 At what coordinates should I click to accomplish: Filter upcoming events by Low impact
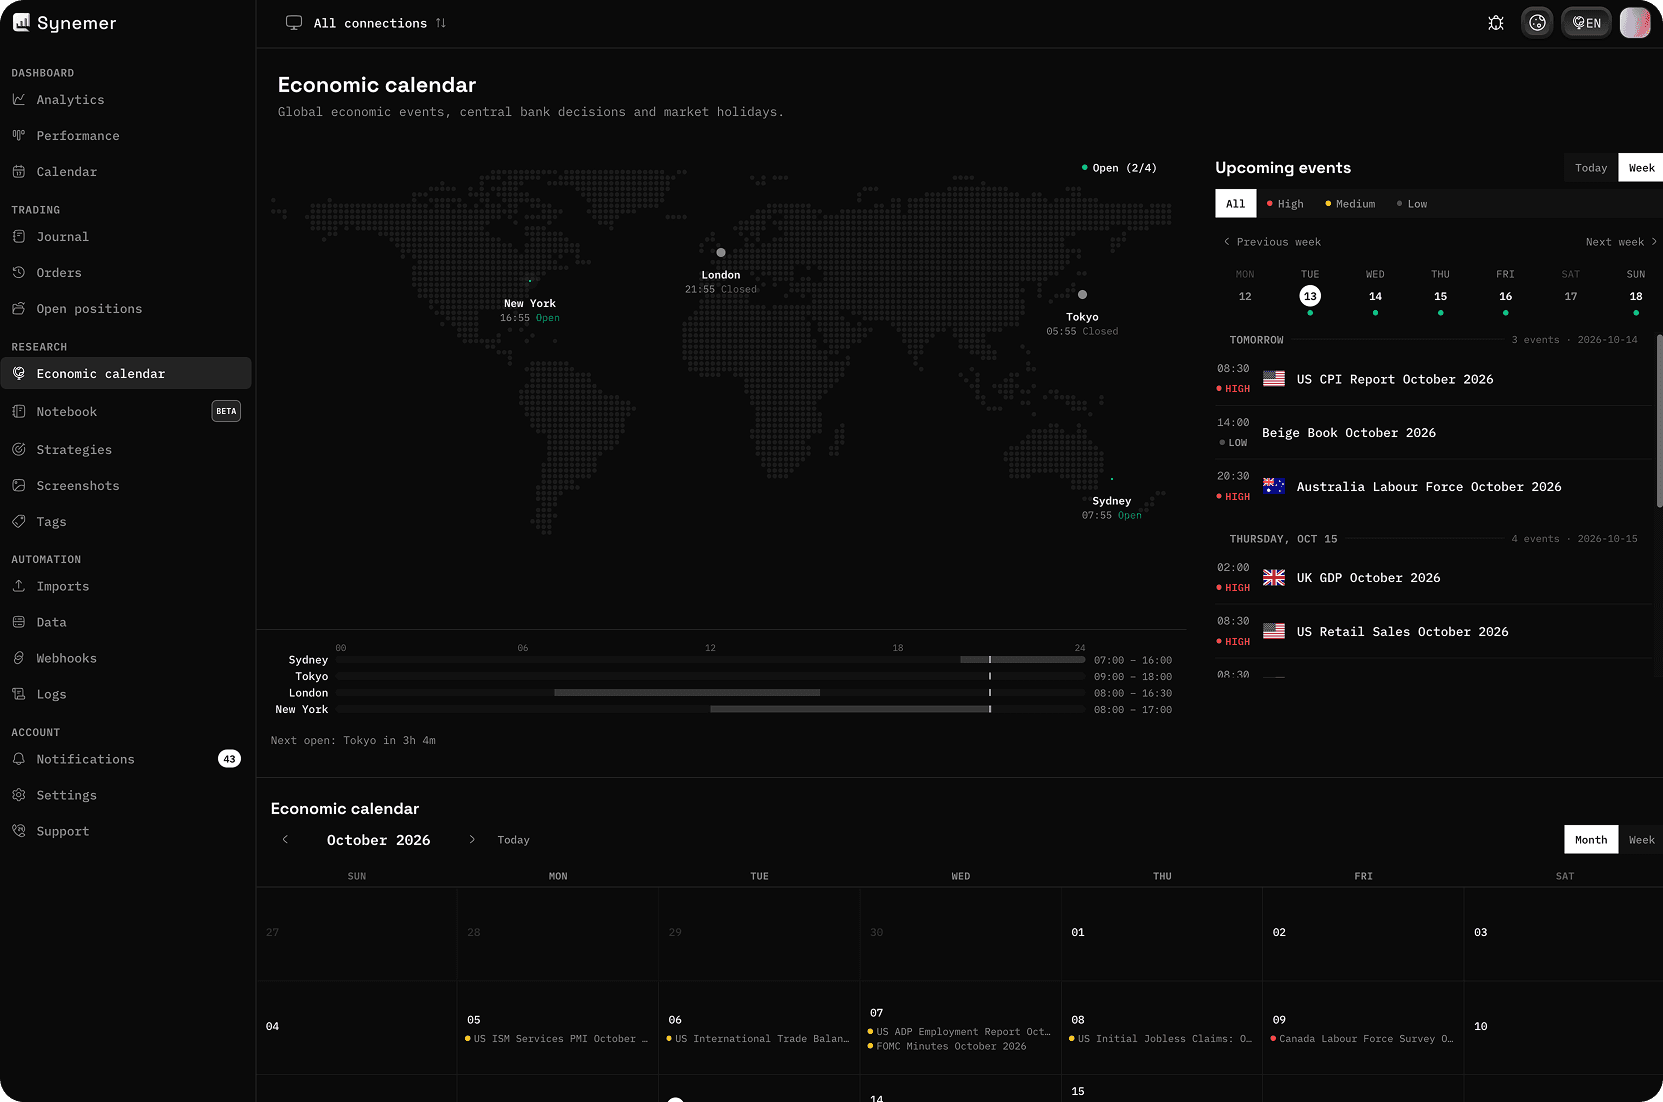pos(1412,204)
